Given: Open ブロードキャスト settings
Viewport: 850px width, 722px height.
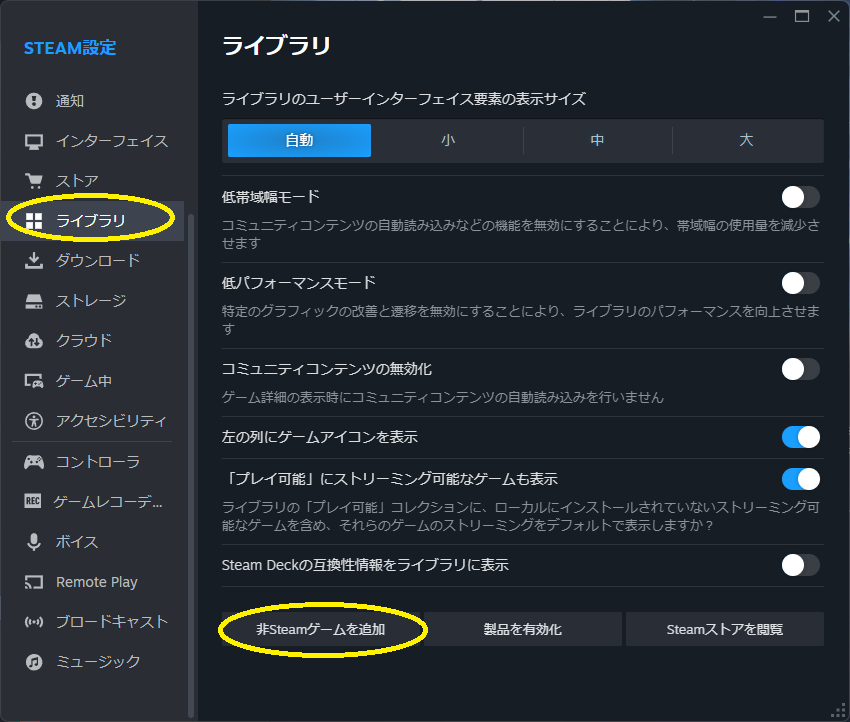Looking at the screenshot, I should click(x=92, y=622).
